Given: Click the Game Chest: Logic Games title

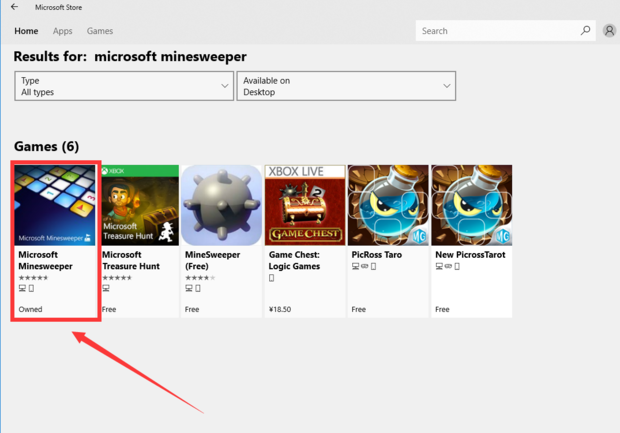Looking at the screenshot, I should click(294, 260).
